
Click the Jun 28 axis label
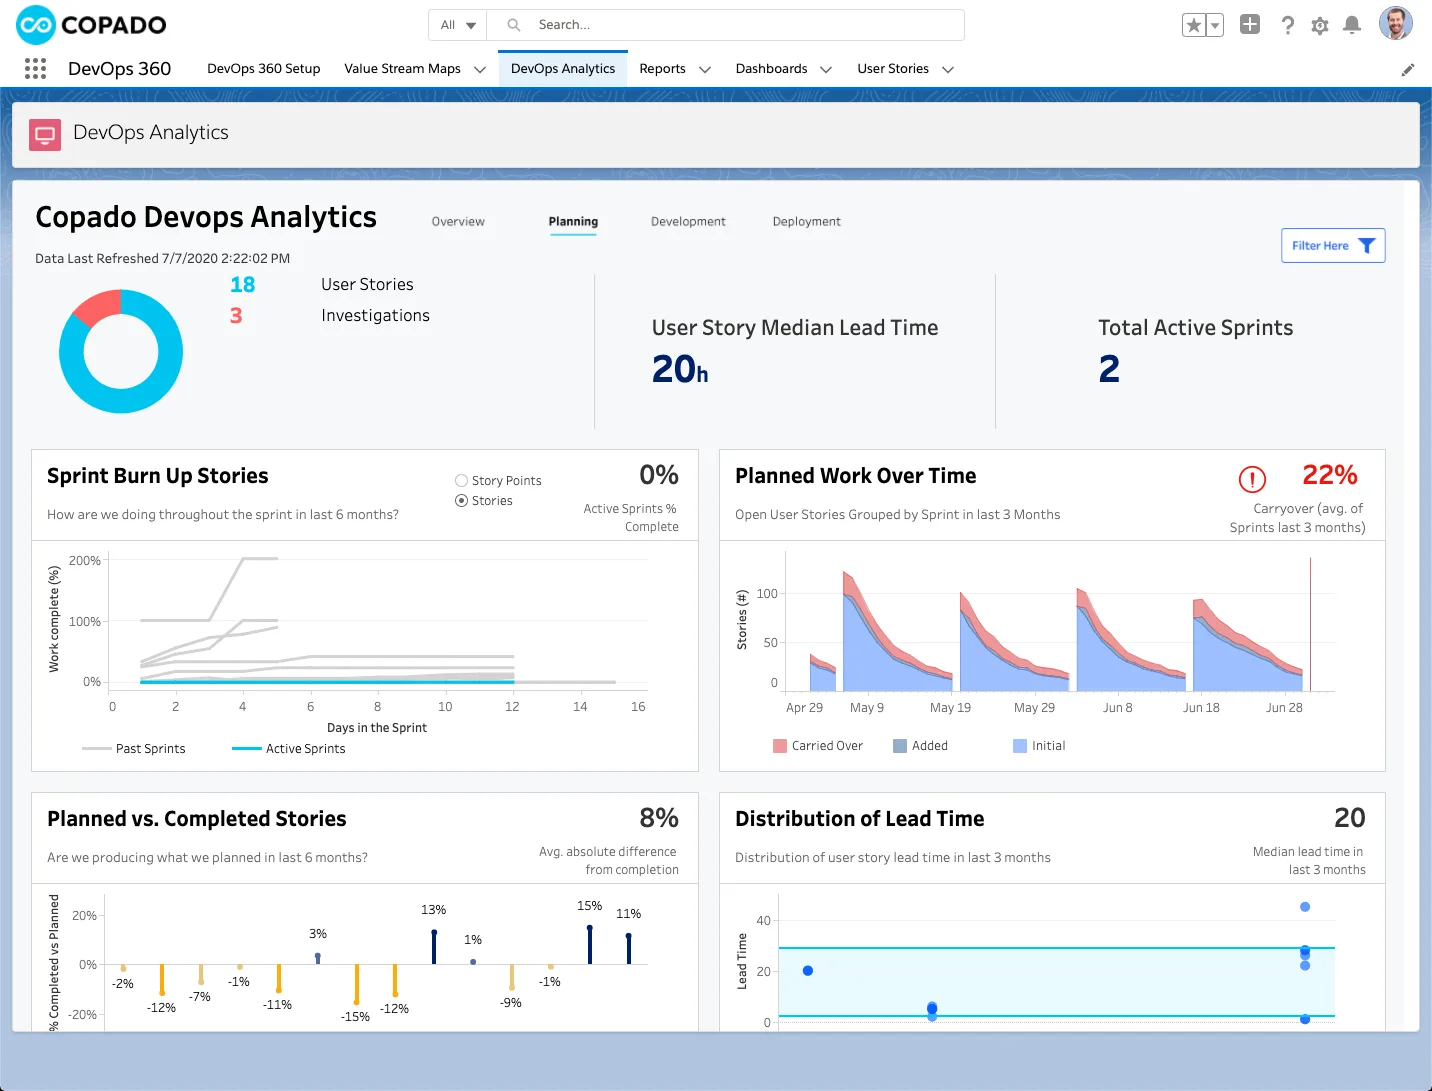1284,708
